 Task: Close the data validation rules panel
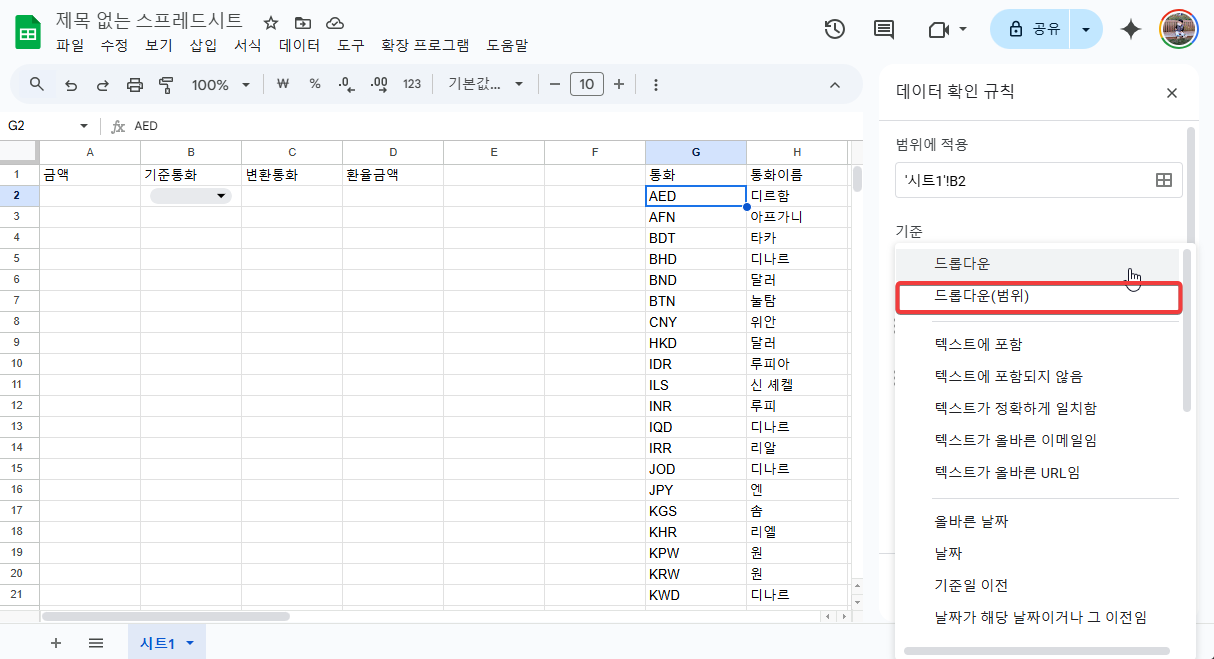pos(1172,92)
